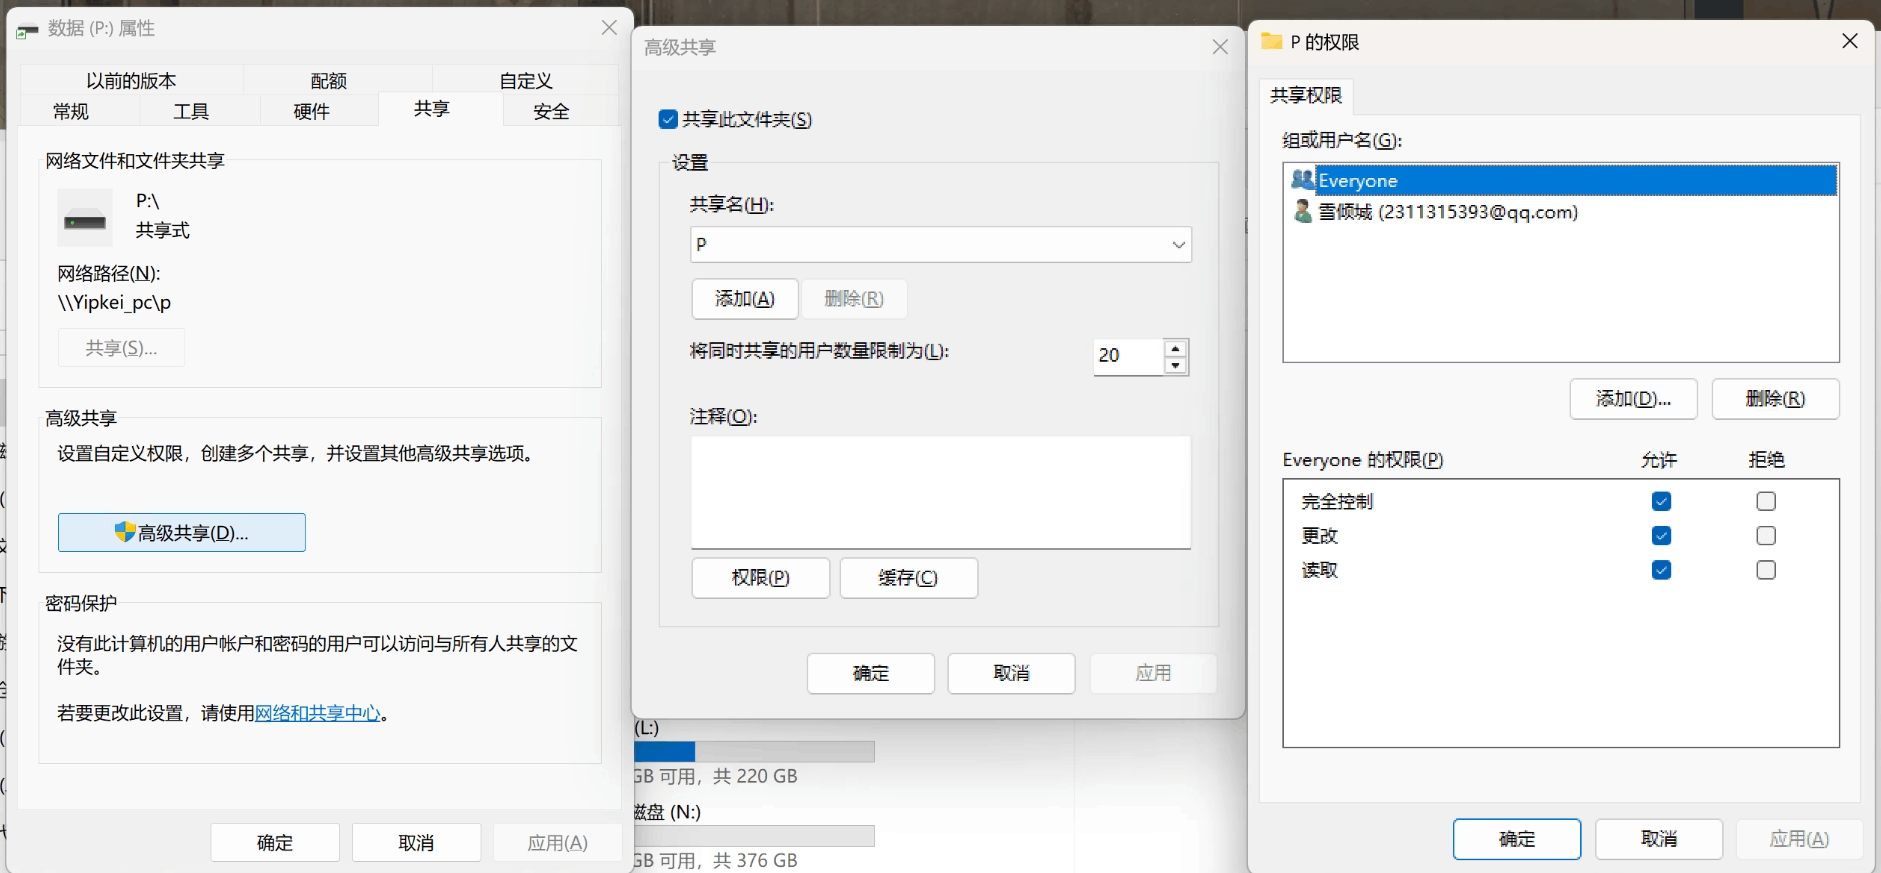The width and height of the screenshot is (1881, 873).
Task: Click the (N:) drive usage bar in Explorer
Action: [x=755, y=835]
